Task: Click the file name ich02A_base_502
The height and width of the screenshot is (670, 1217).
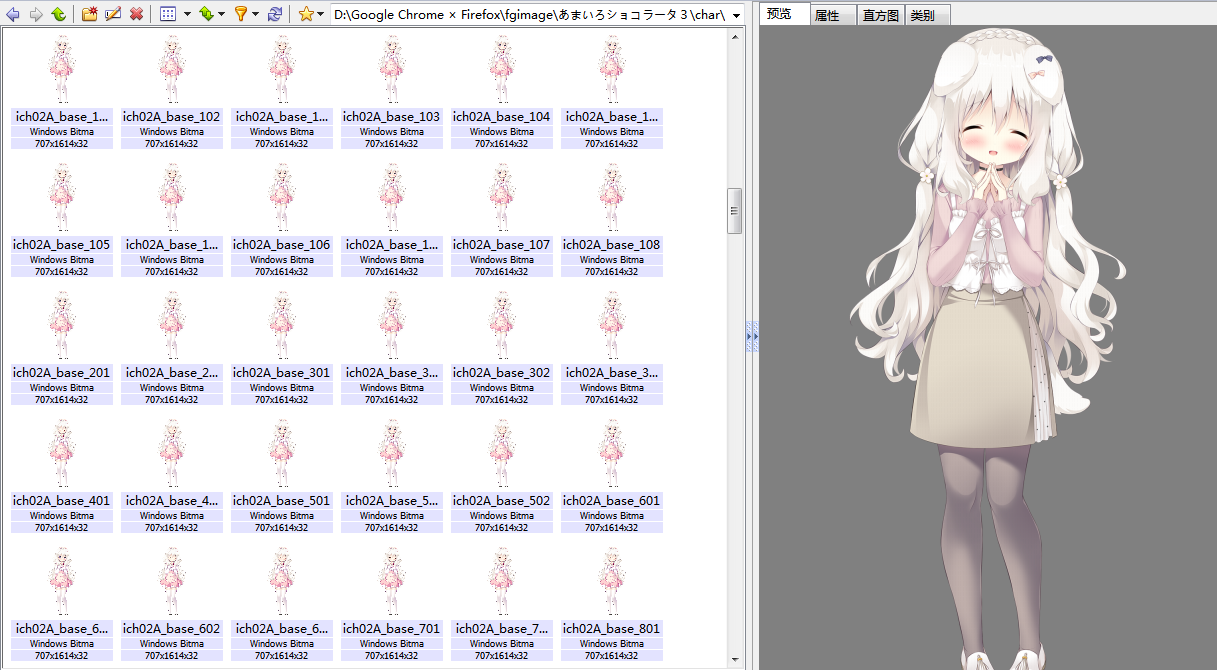Action: coord(502,501)
